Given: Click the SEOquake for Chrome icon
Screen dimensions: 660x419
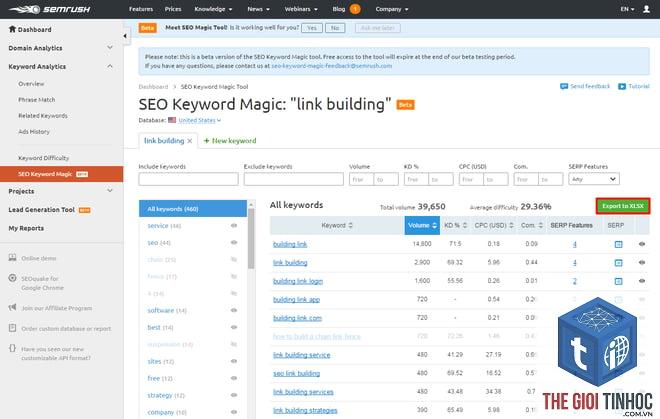Looking at the screenshot, I should [x=13, y=278].
